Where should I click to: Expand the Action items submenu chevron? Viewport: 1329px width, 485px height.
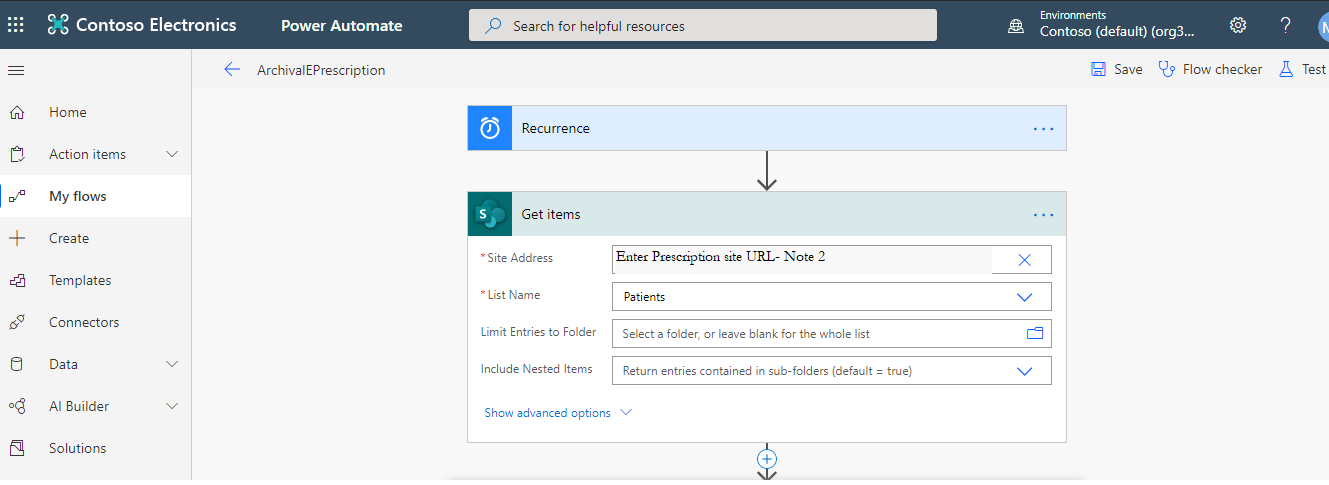[x=172, y=154]
